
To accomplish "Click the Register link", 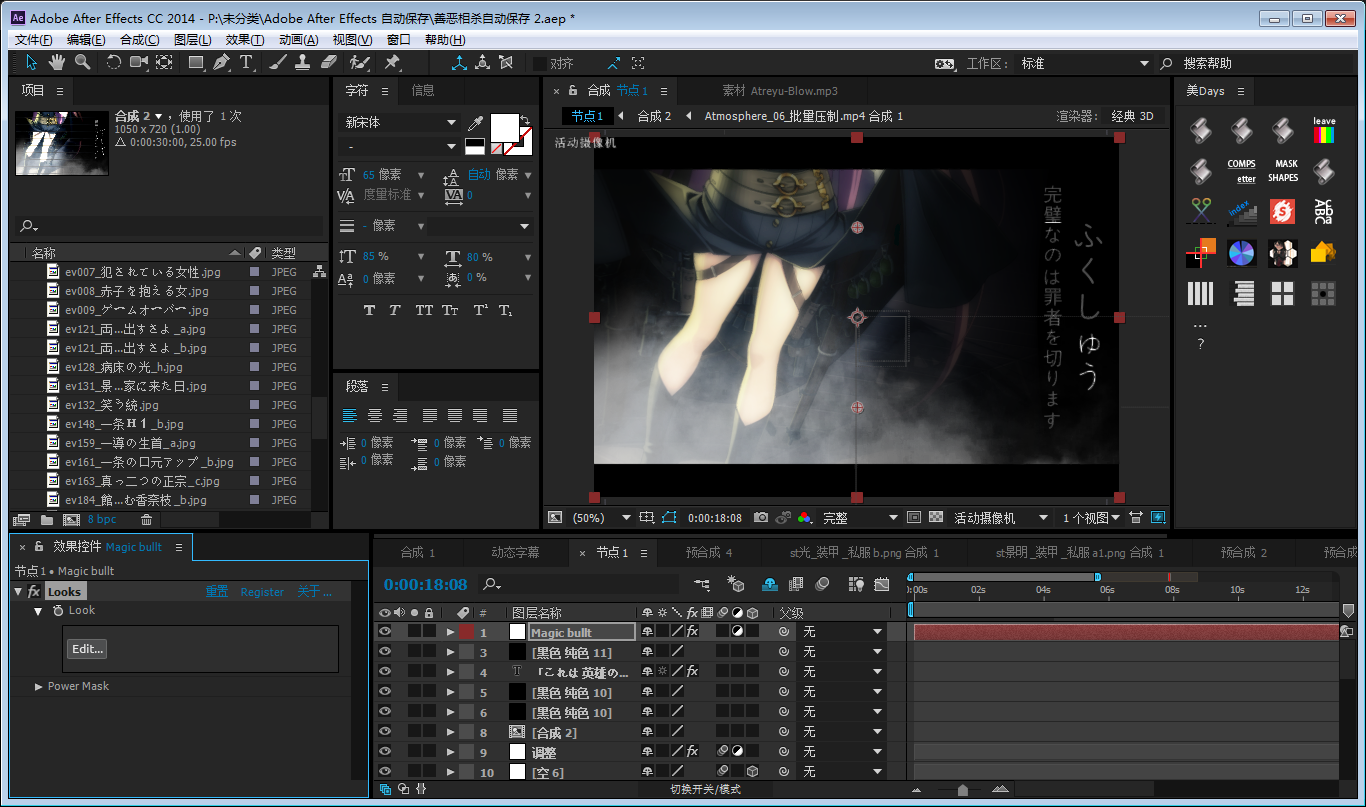I will pos(262,592).
